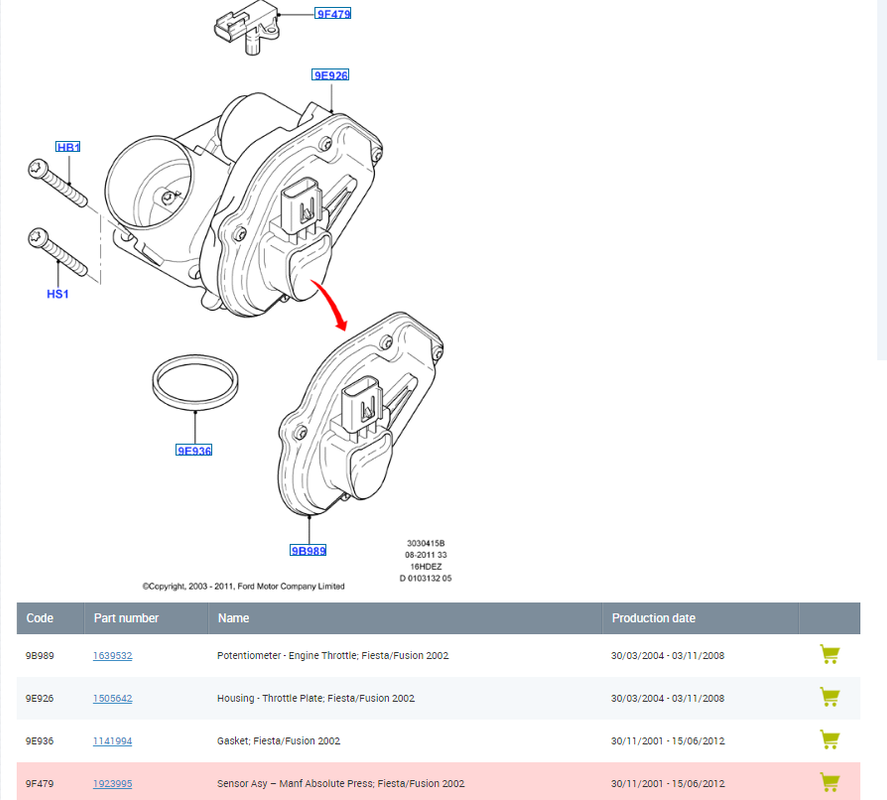This screenshot has height=800, width=887.
Task: Add part 9B989 potentiometer to cart
Action: 829,655
